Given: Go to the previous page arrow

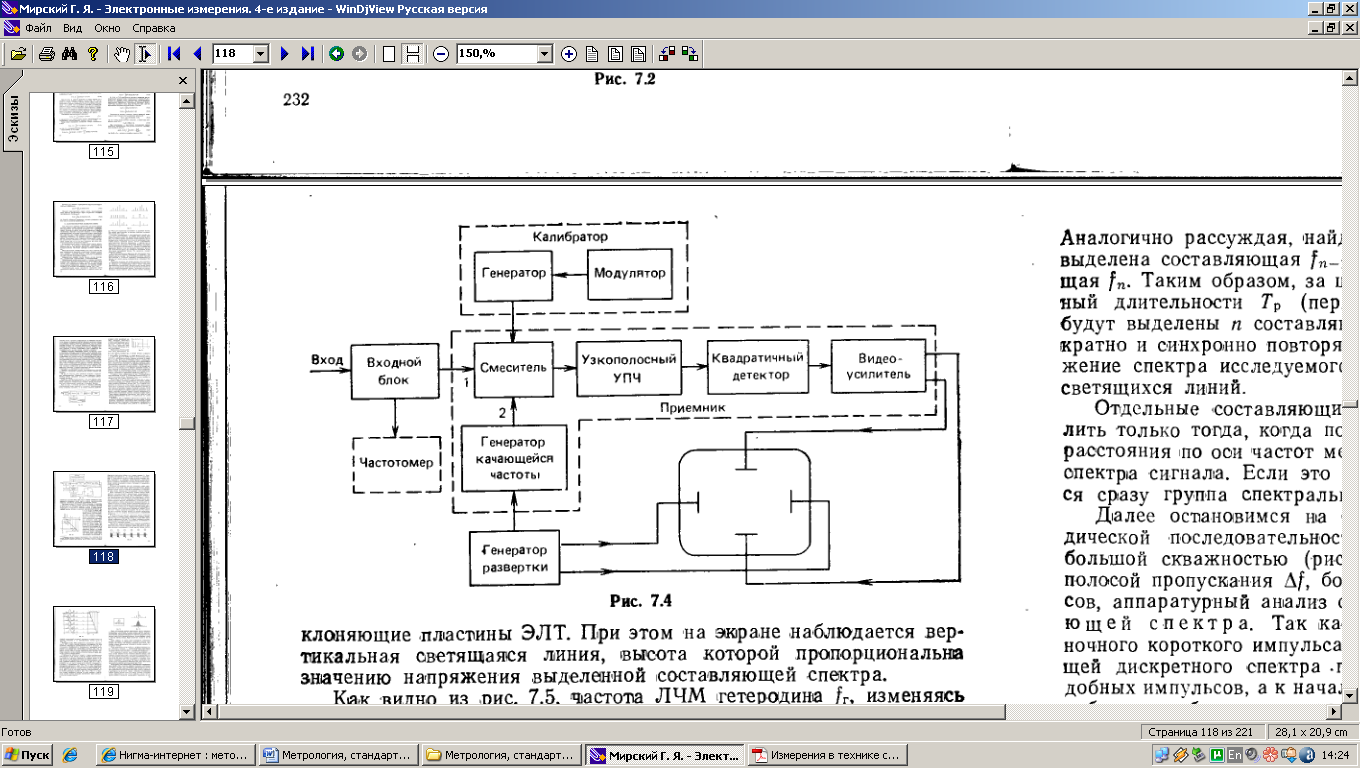Looking at the screenshot, I should coord(198,54).
